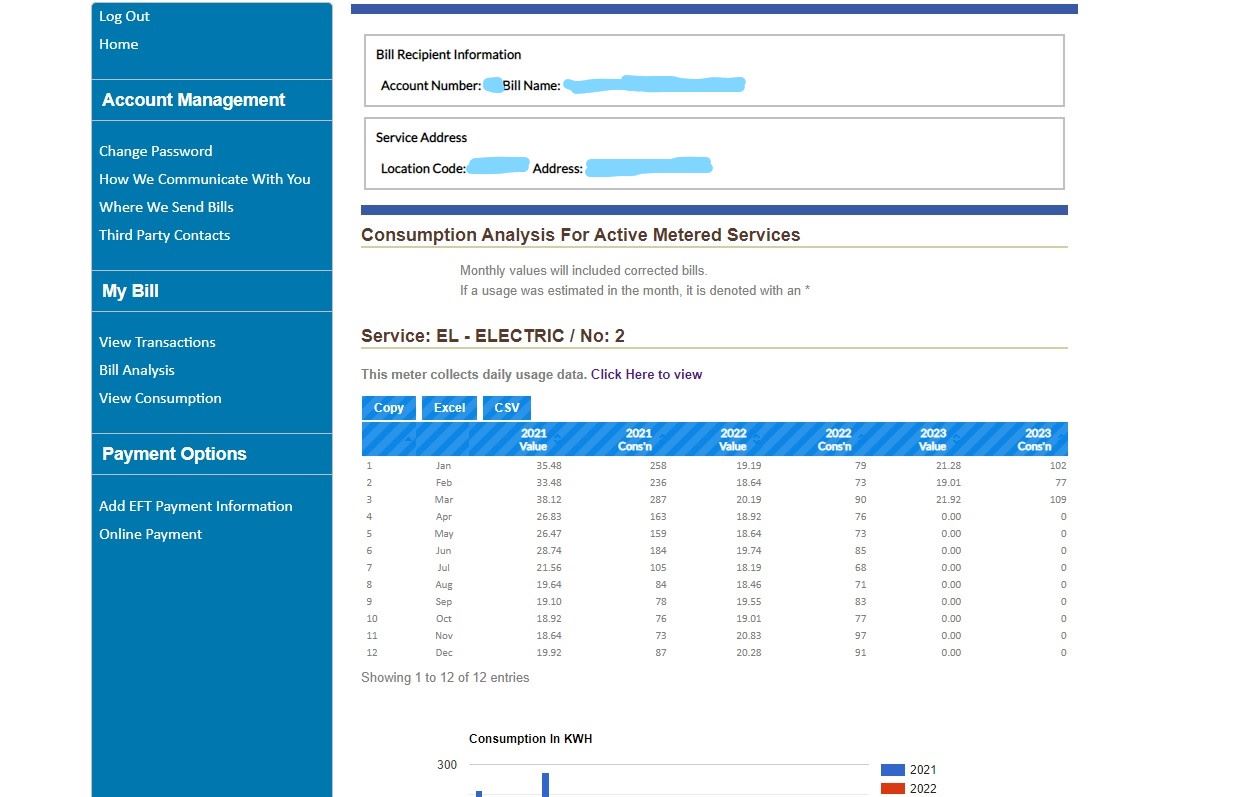Open Third Party Contacts settings
The height and width of the screenshot is (797, 1233).
[x=164, y=235]
